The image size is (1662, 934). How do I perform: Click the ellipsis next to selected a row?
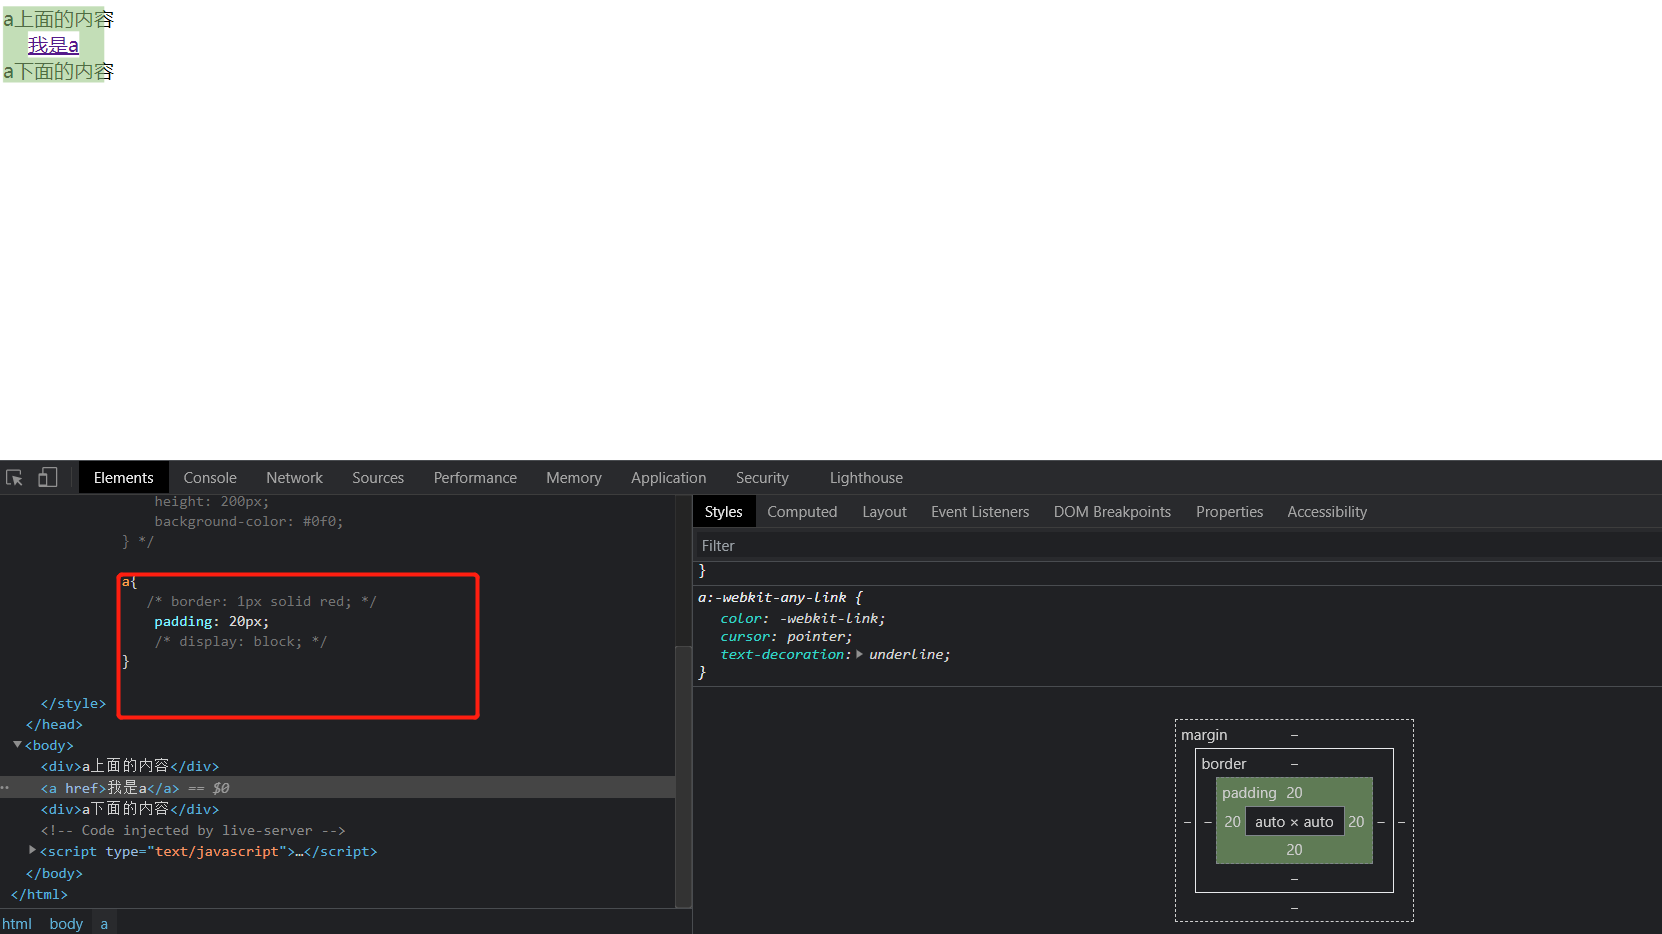[x=5, y=788]
